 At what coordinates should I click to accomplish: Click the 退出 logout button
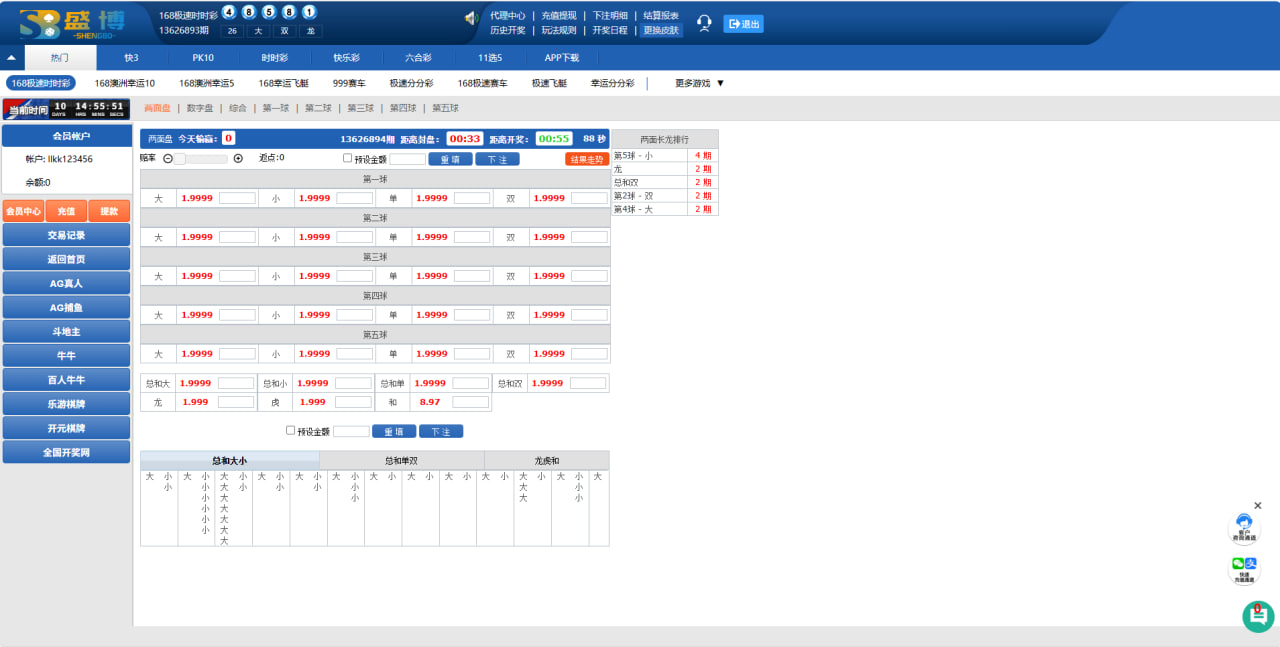point(743,24)
